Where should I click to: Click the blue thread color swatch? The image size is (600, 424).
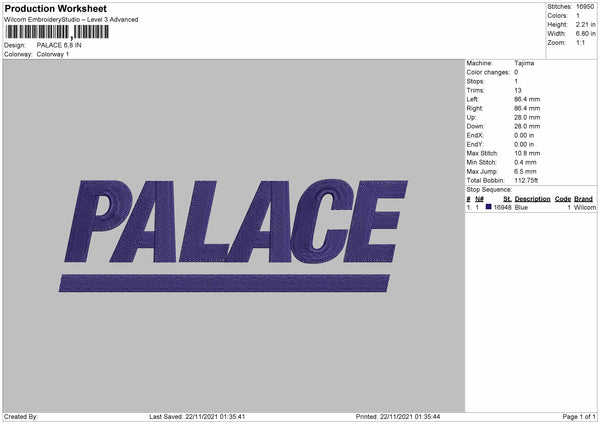[x=489, y=207]
